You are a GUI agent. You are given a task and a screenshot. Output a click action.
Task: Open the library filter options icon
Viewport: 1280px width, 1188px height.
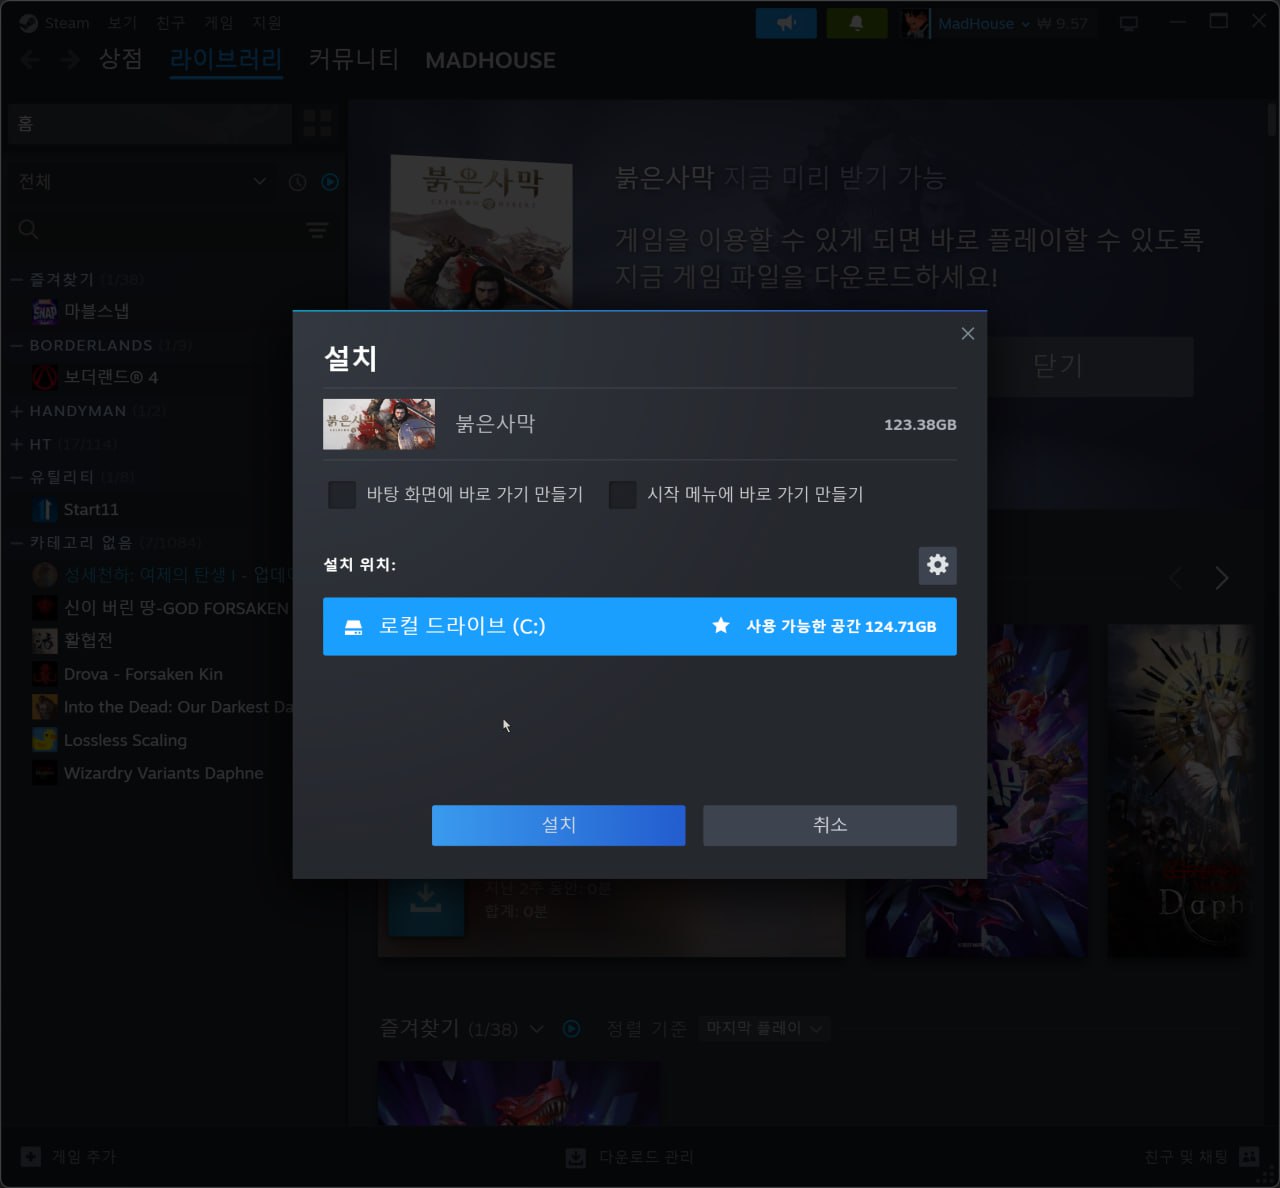pos(317,230)
